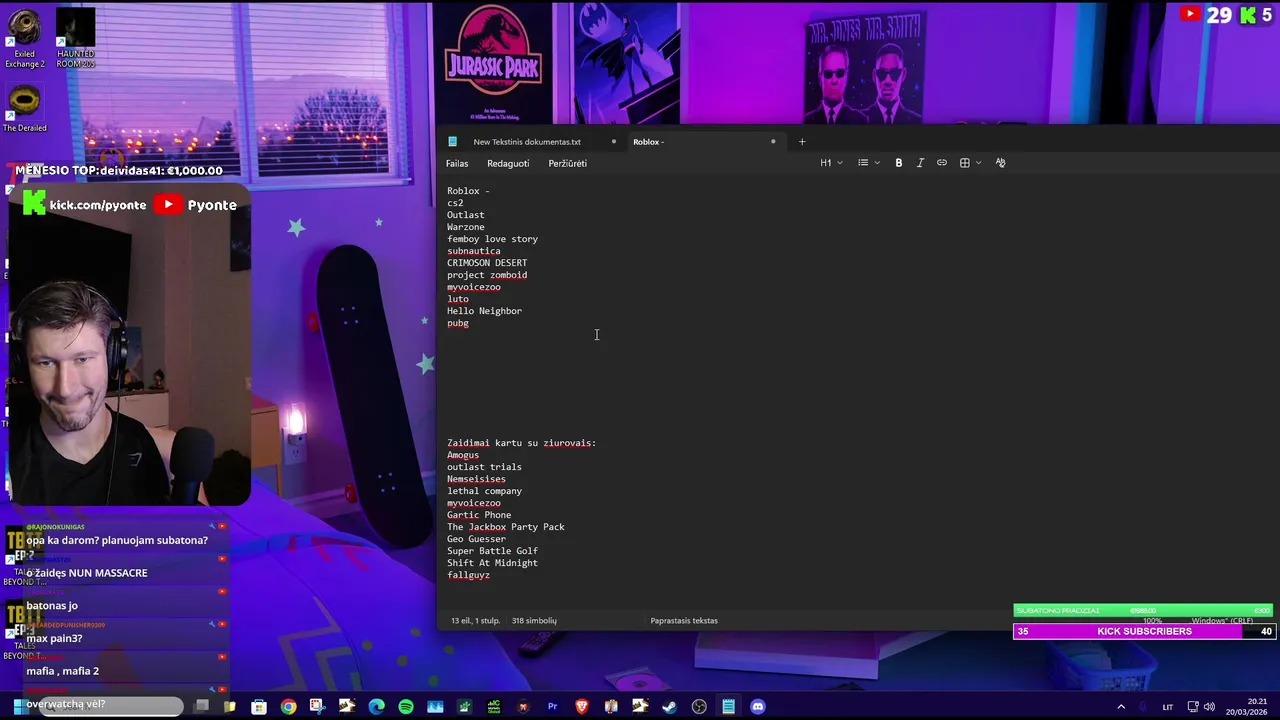Select the Roblox - tab
The height and width of the screenshot is (720, 1280).
(648, 142)
